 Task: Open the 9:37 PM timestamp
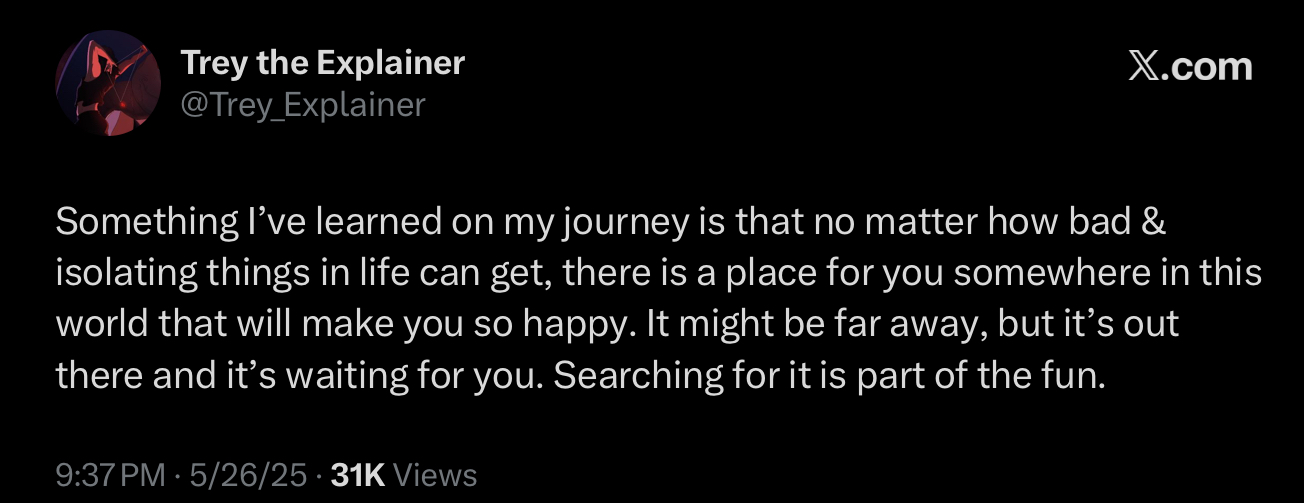click(110, 475)
